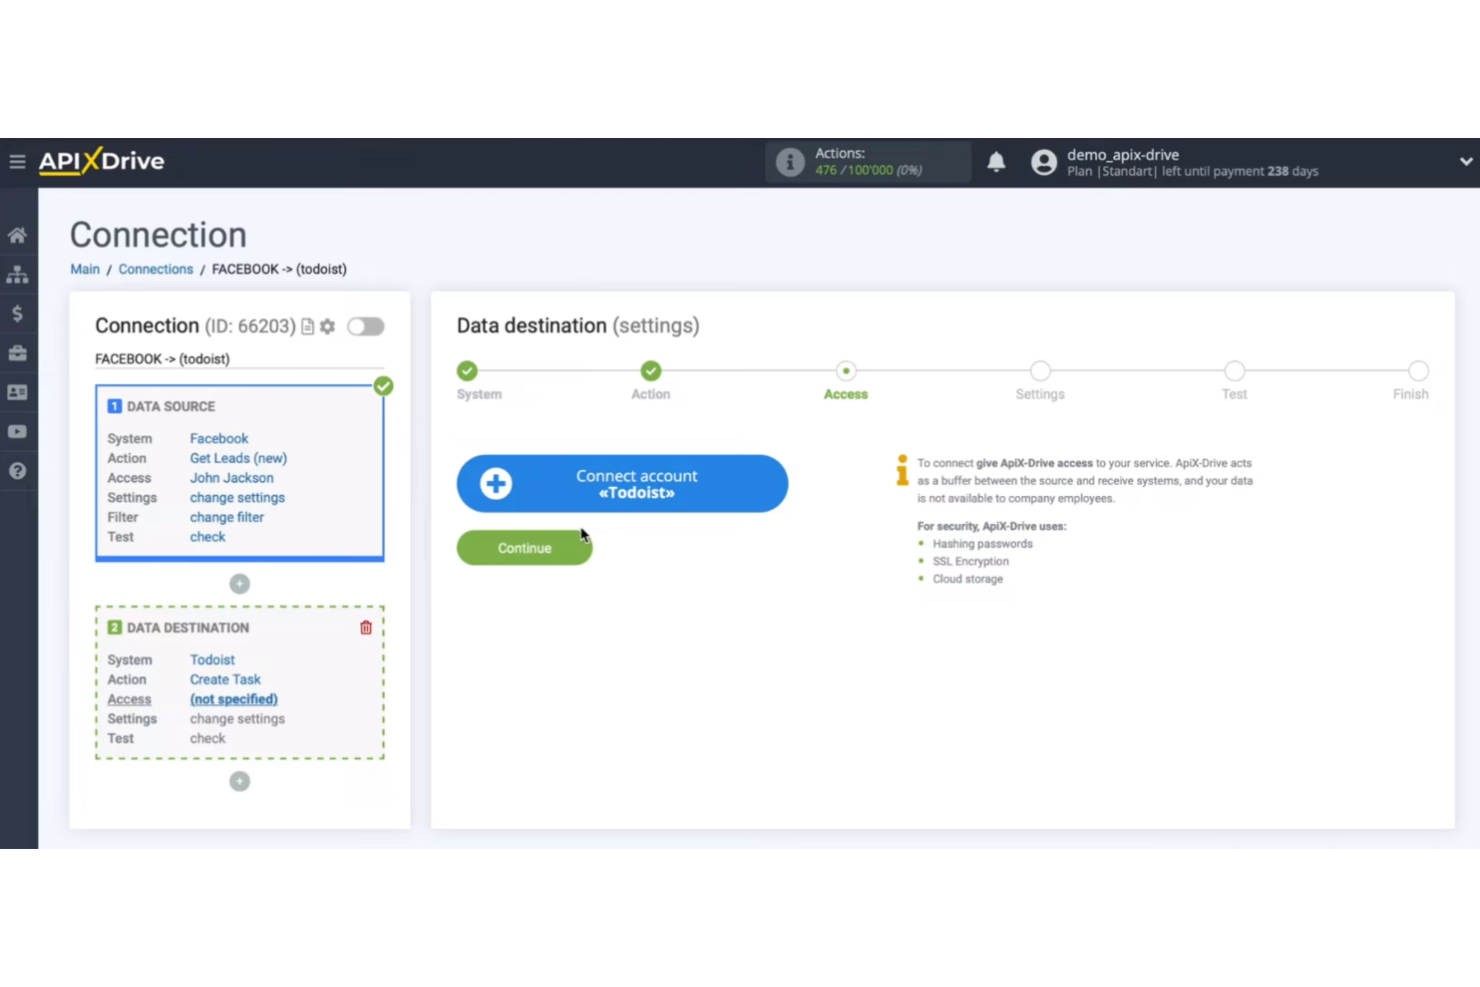This screenshot has height=987, width=1480.
Task: Click the notification bell
Action: (x=996, y=161)
